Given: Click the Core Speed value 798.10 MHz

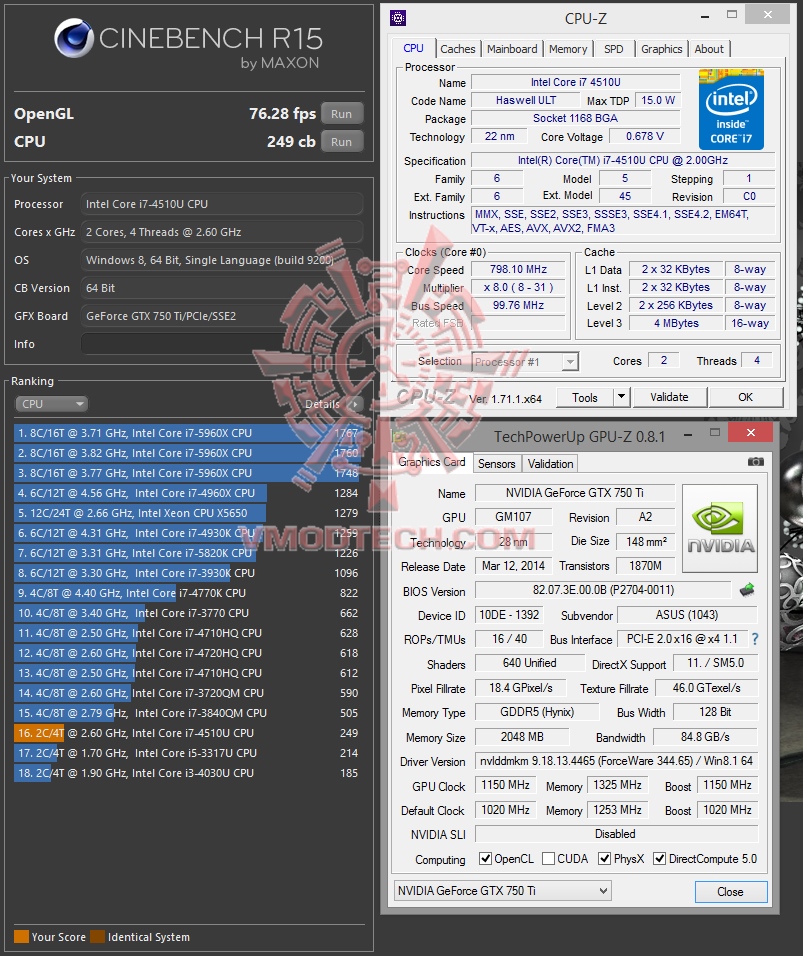Looking at the screenshot, I should click(x=518, y=269).
